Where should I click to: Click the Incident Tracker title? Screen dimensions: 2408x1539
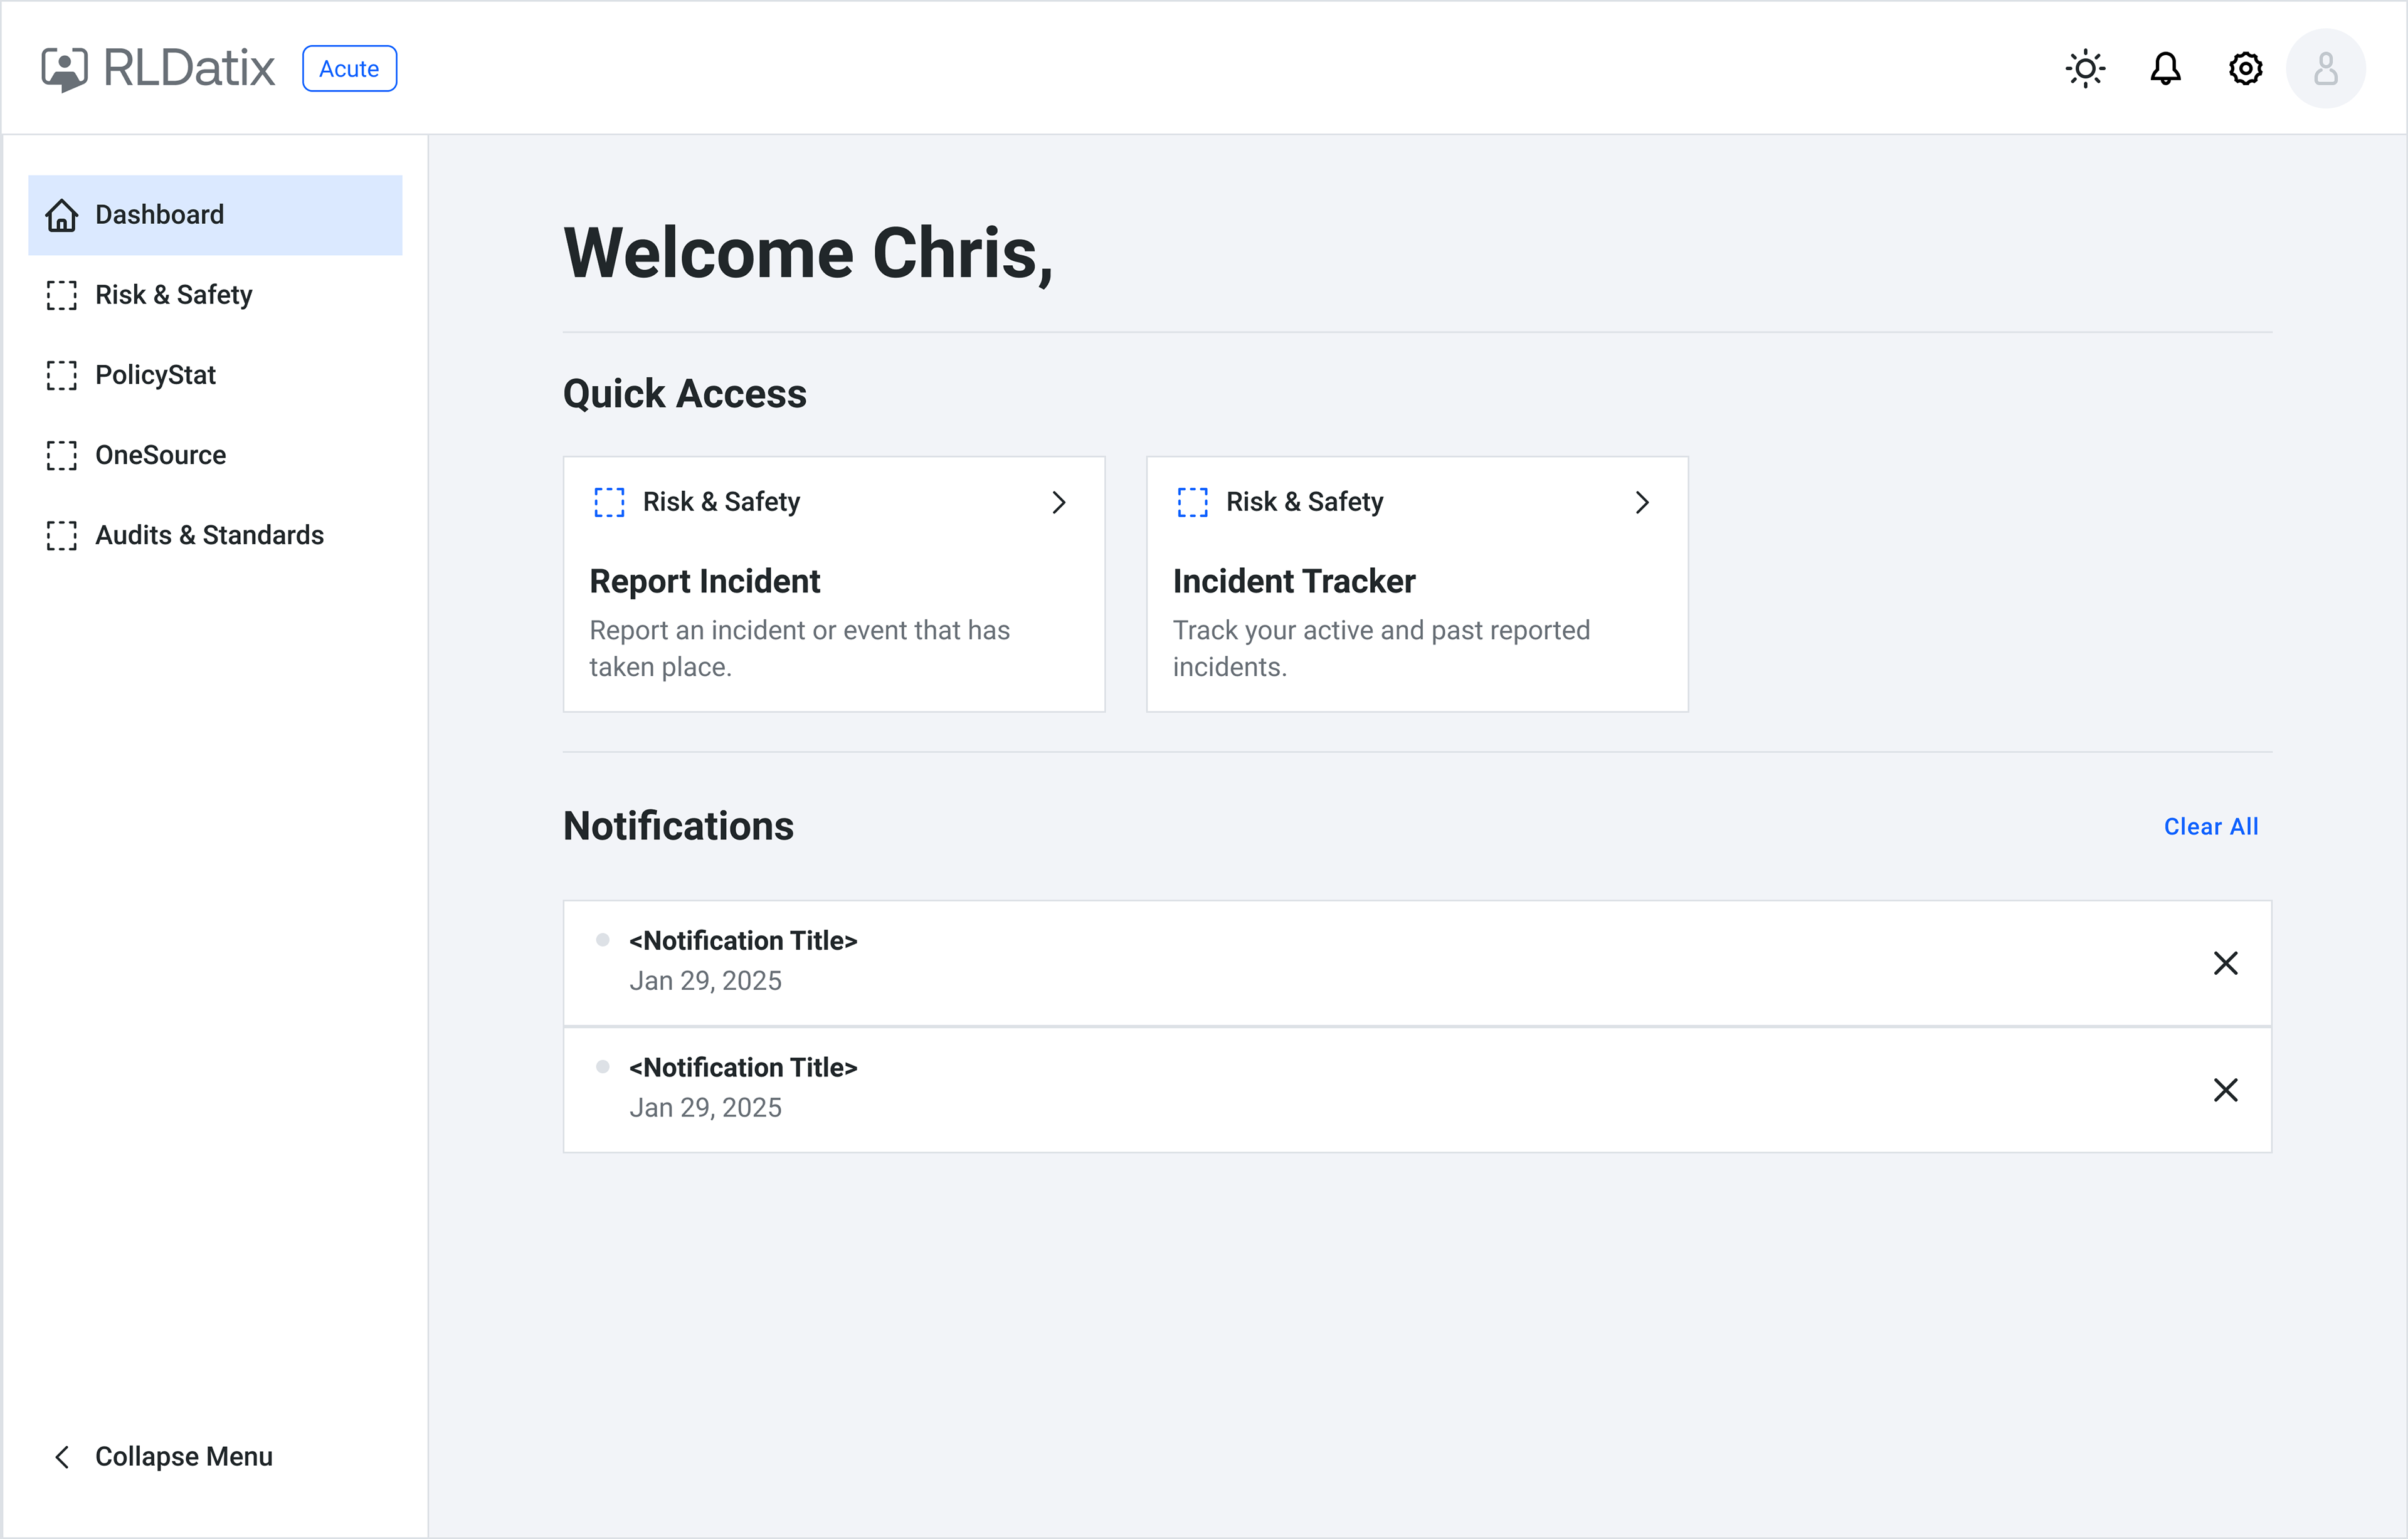1294,581
